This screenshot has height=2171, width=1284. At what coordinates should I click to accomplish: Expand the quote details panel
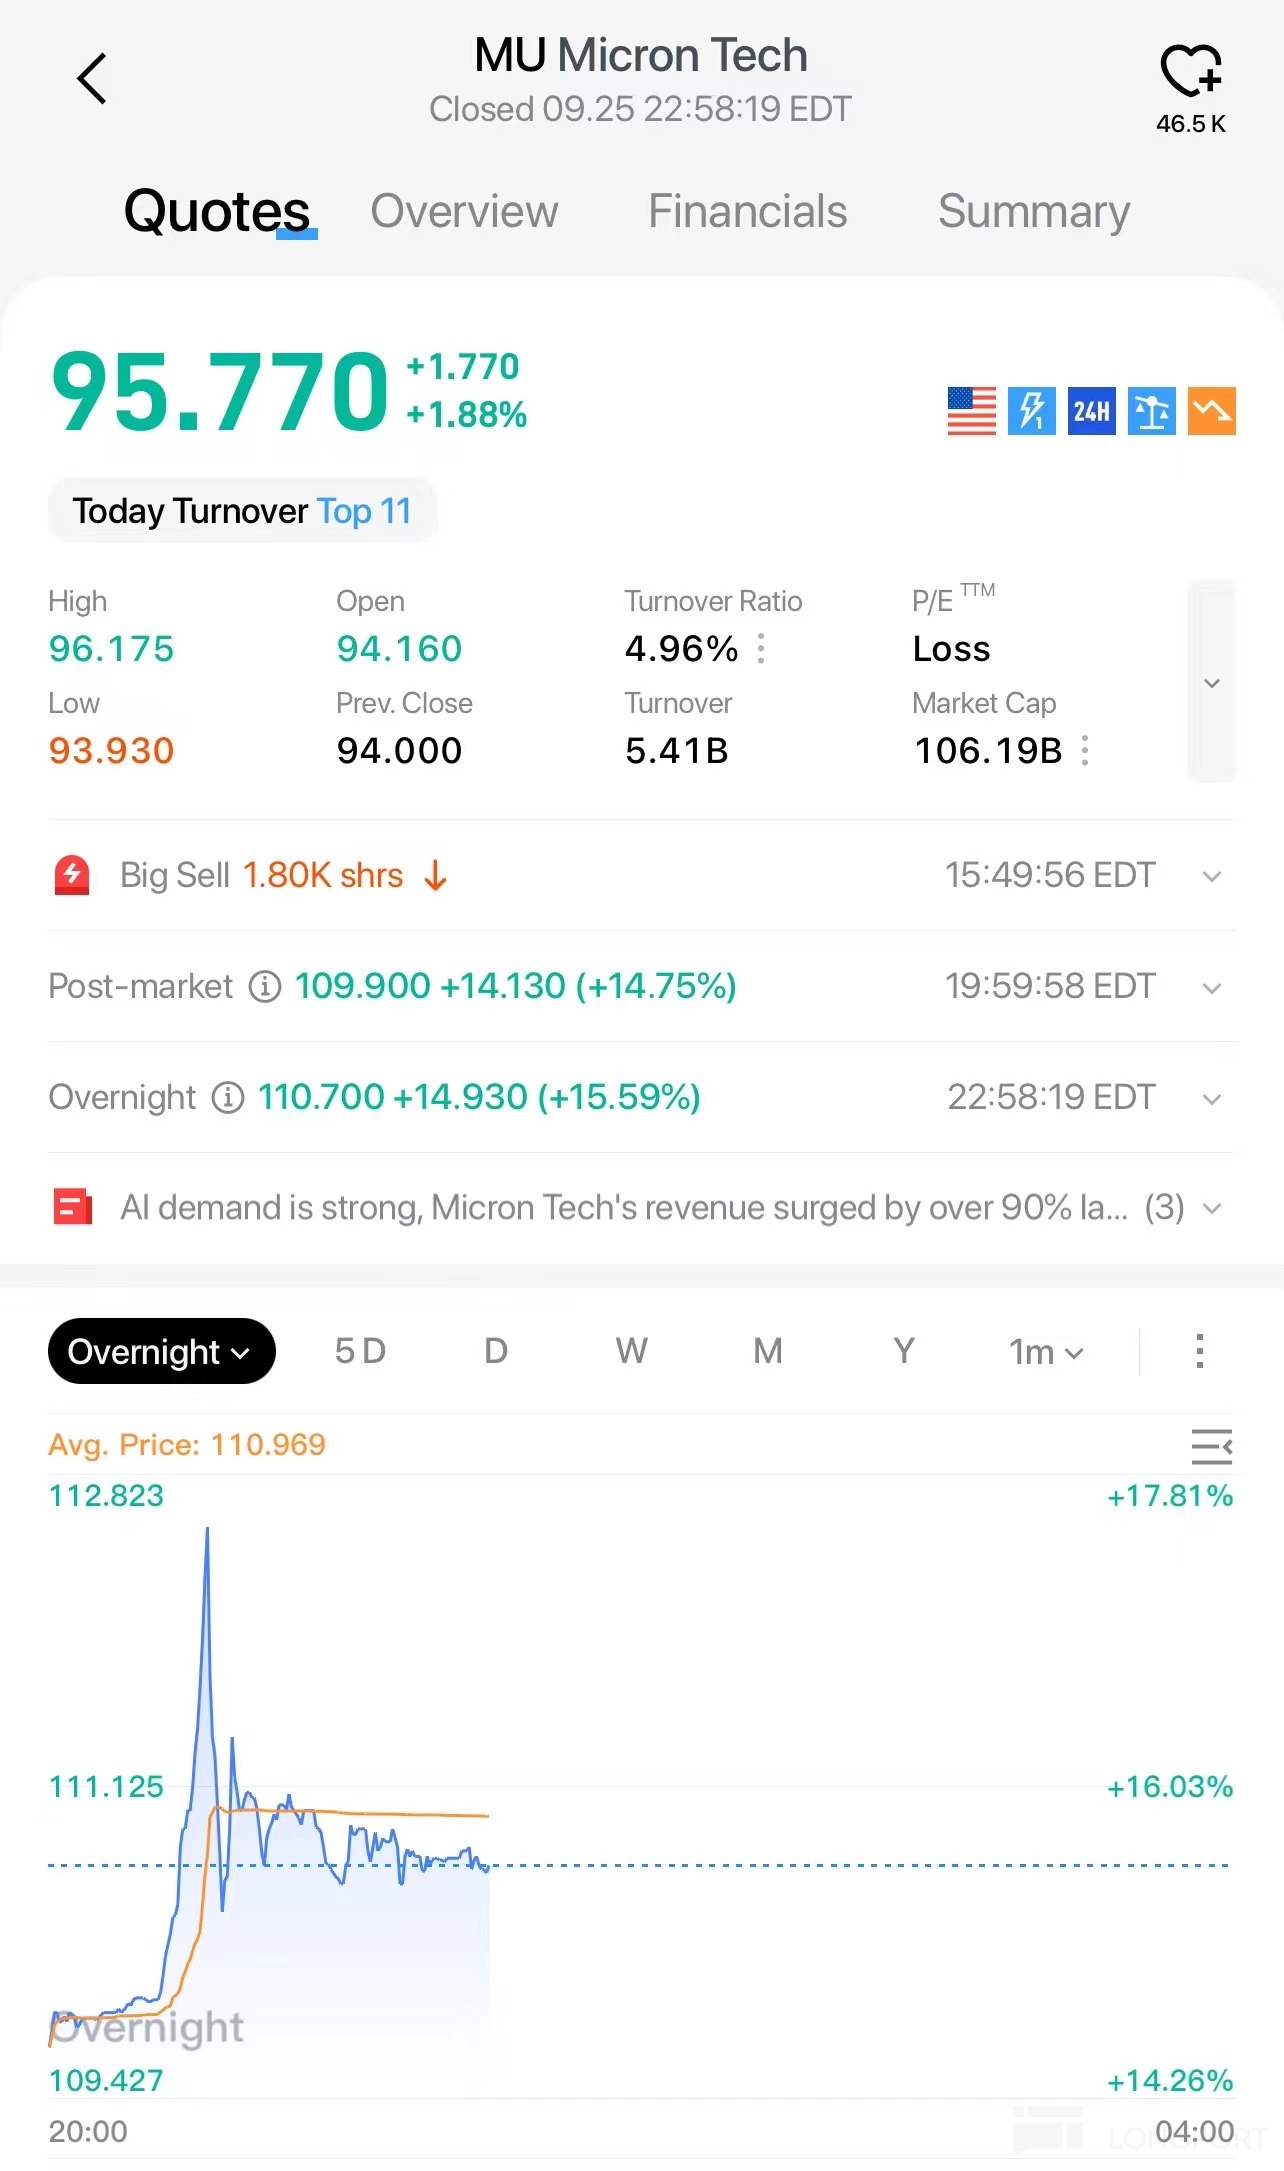coord(1211,683)
